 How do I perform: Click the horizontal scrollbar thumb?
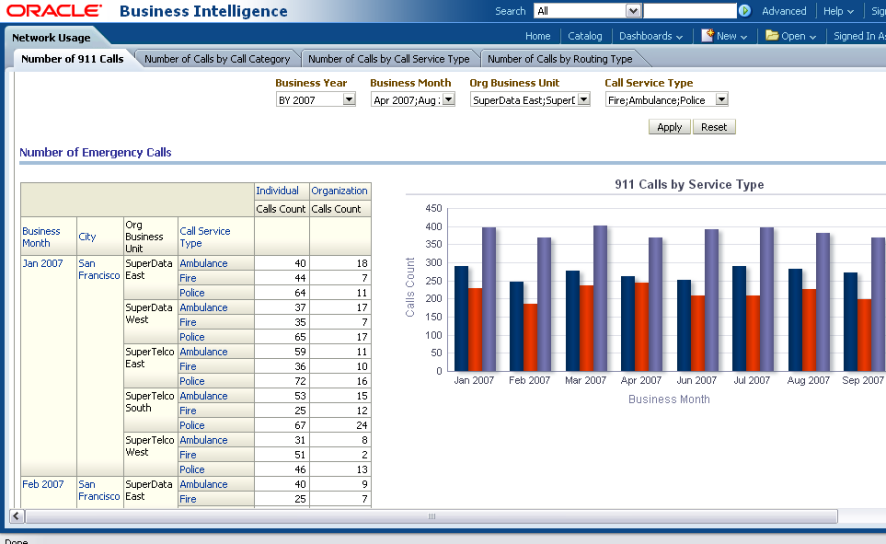(x=432, y=516)
